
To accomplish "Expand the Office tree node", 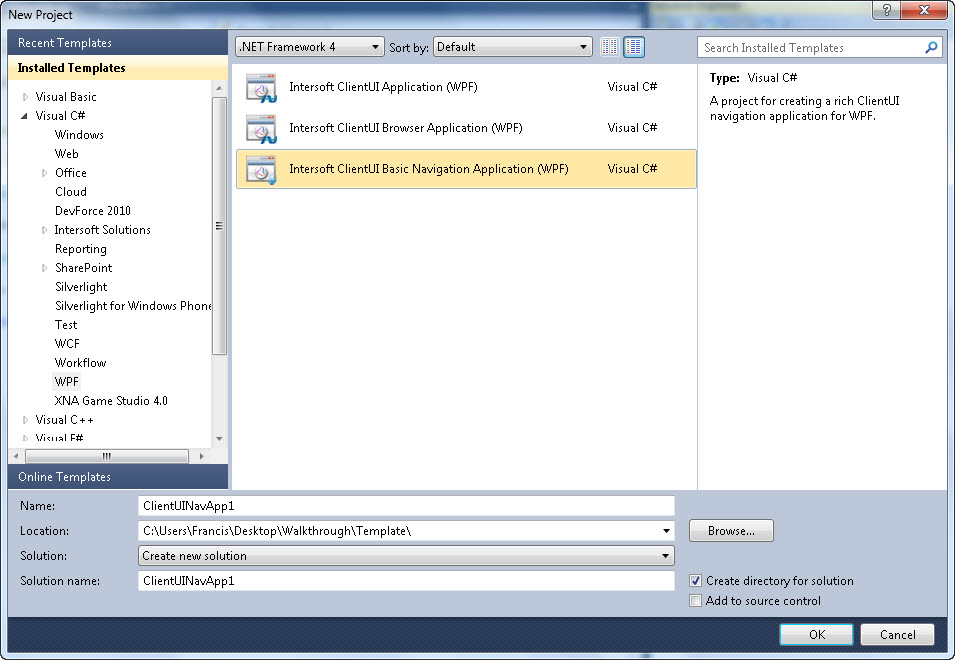I will pyautogui.click(x=44, y=173).
